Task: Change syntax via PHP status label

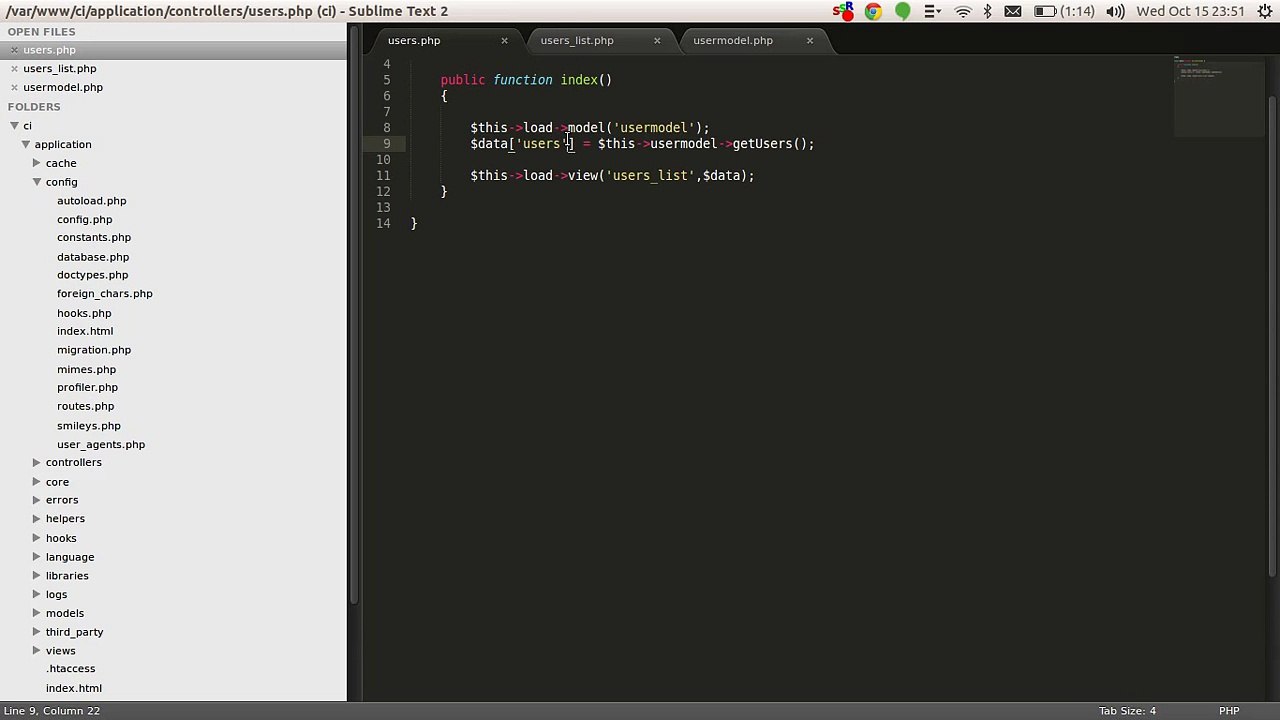Action: (1229, 711)
